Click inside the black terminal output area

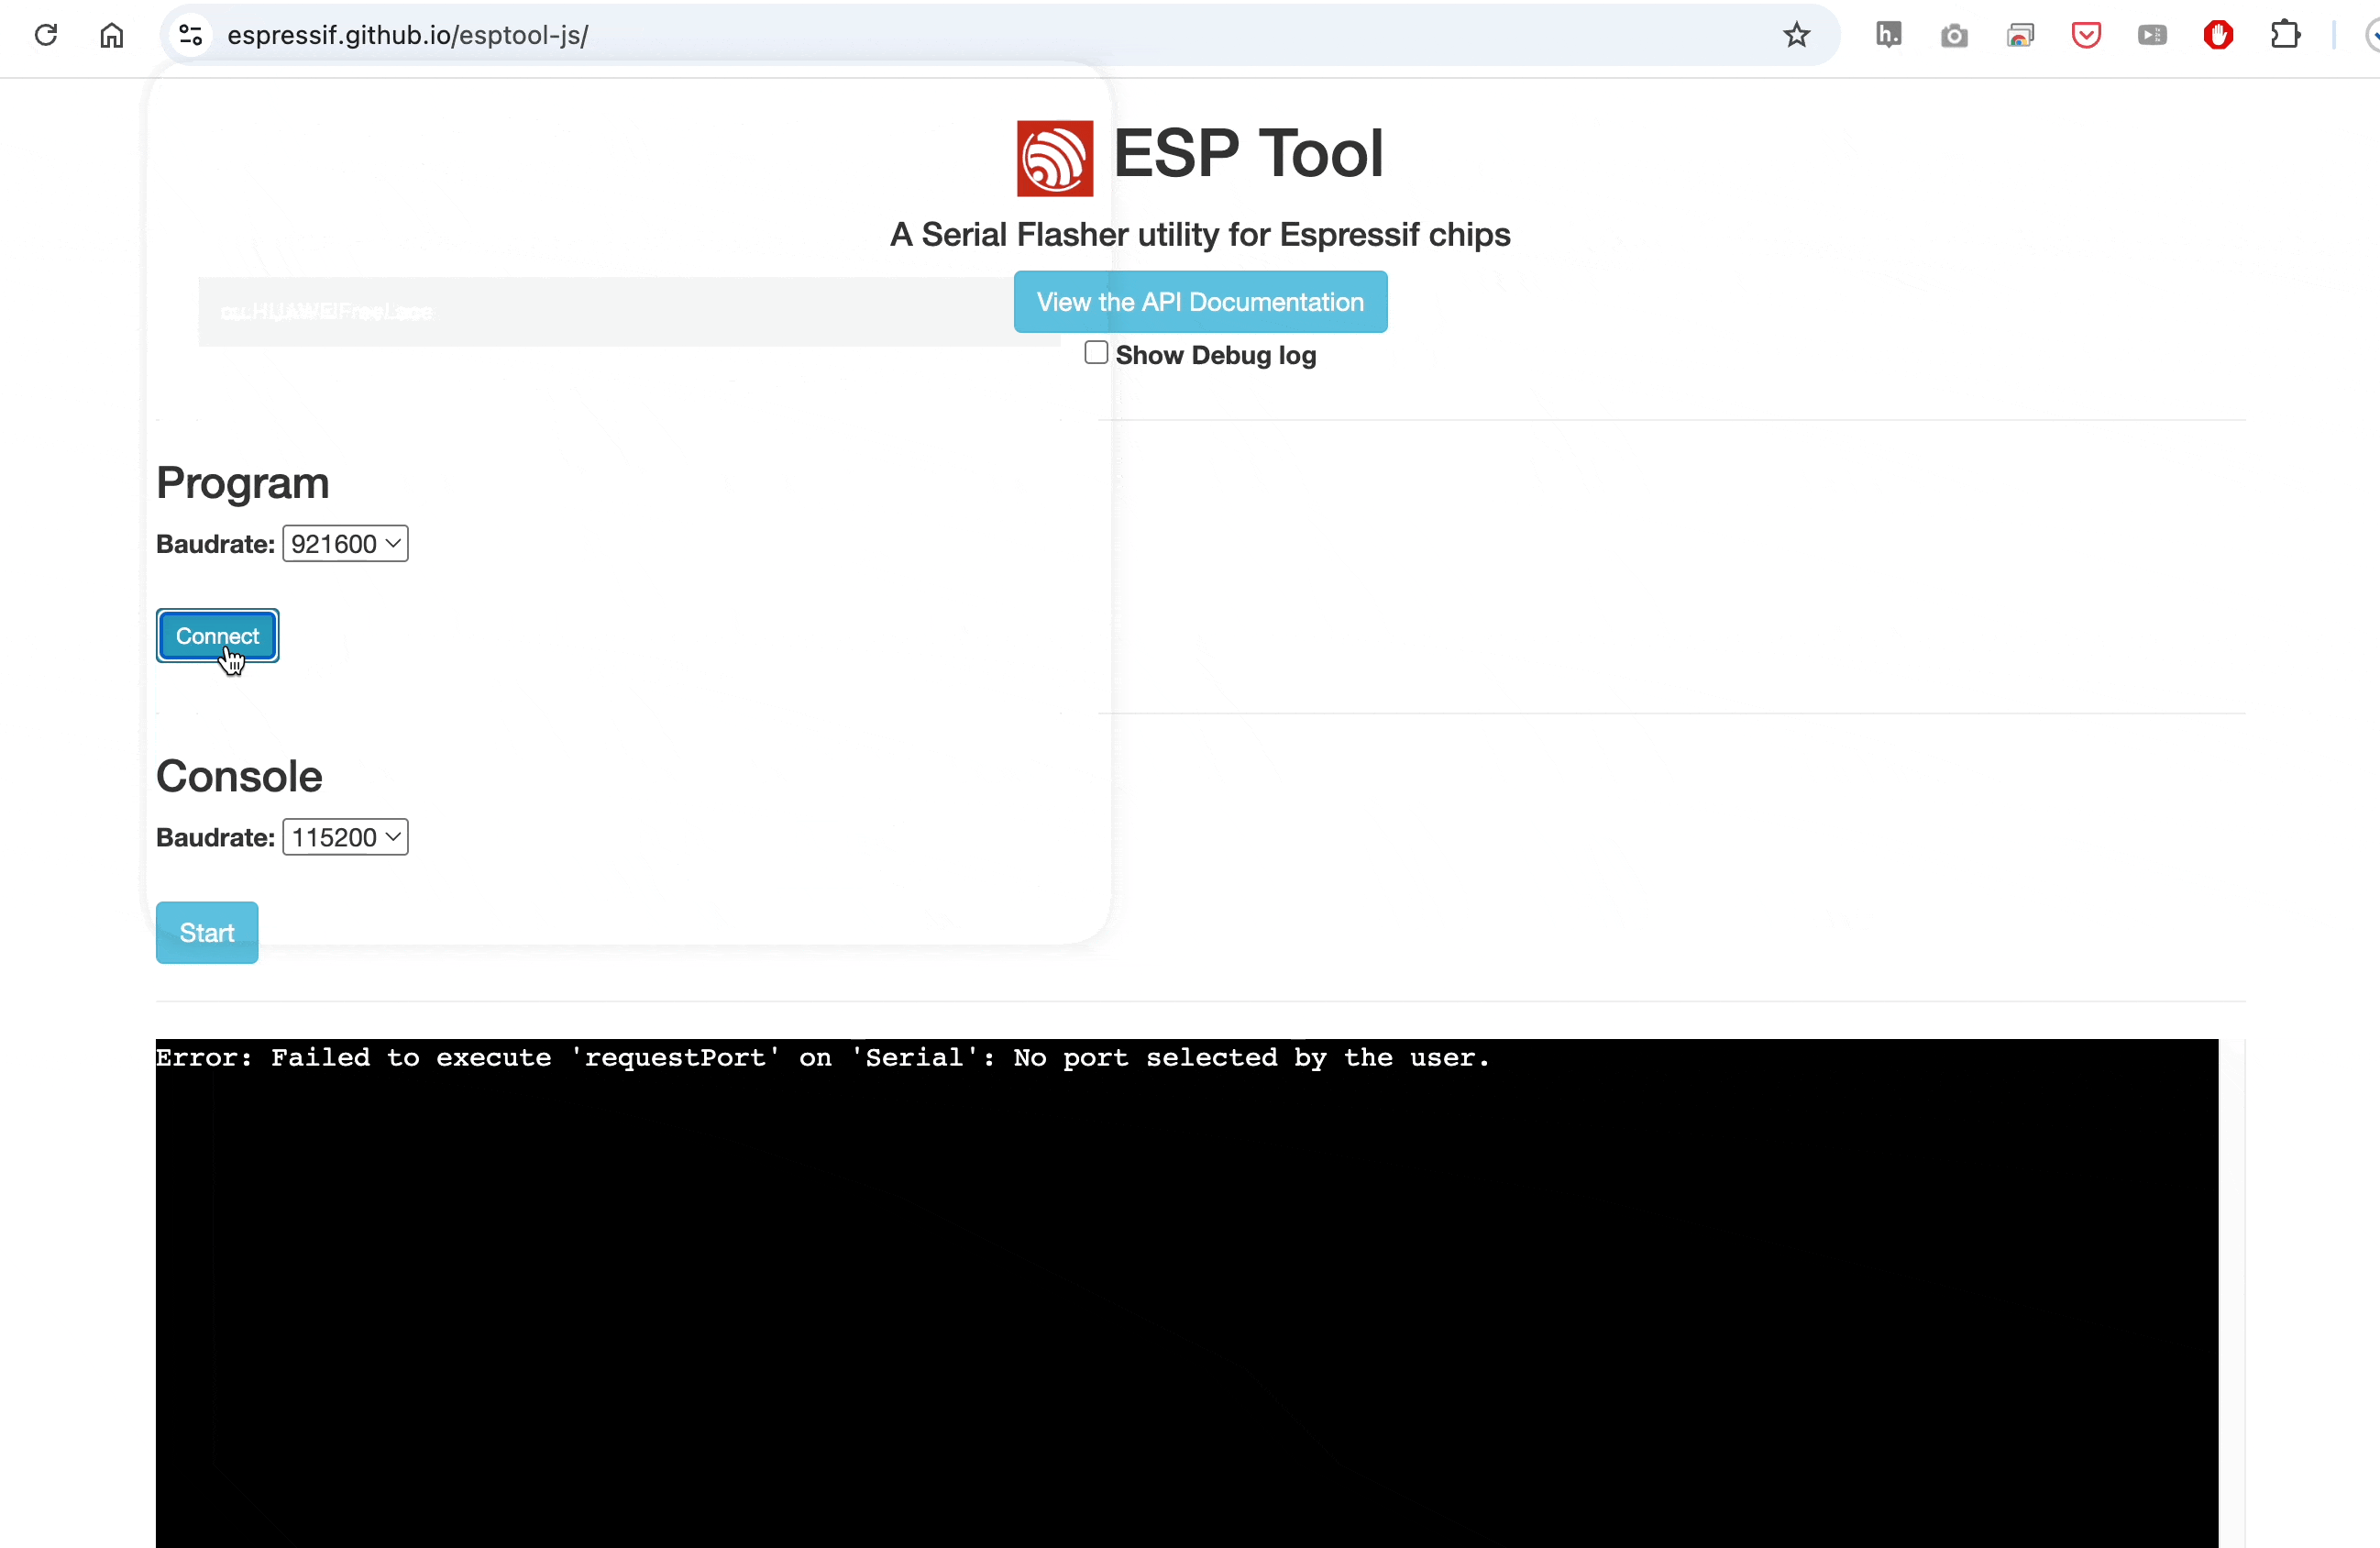tap(1186, 1300)
